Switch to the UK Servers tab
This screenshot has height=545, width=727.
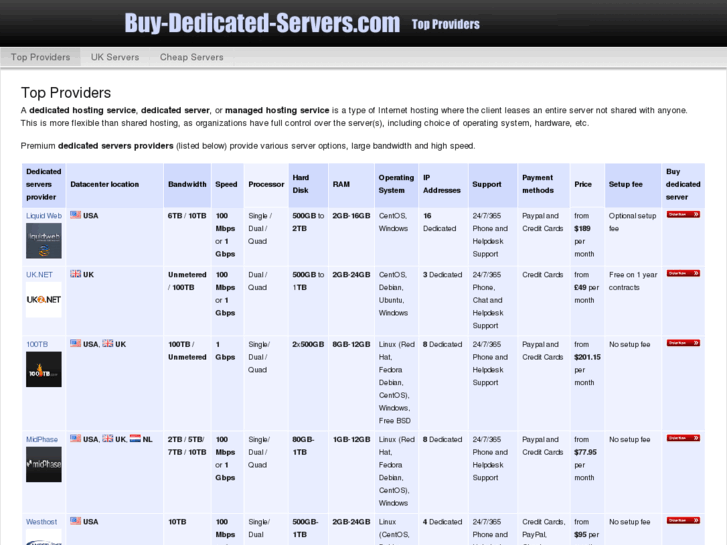tap(115, 57)
